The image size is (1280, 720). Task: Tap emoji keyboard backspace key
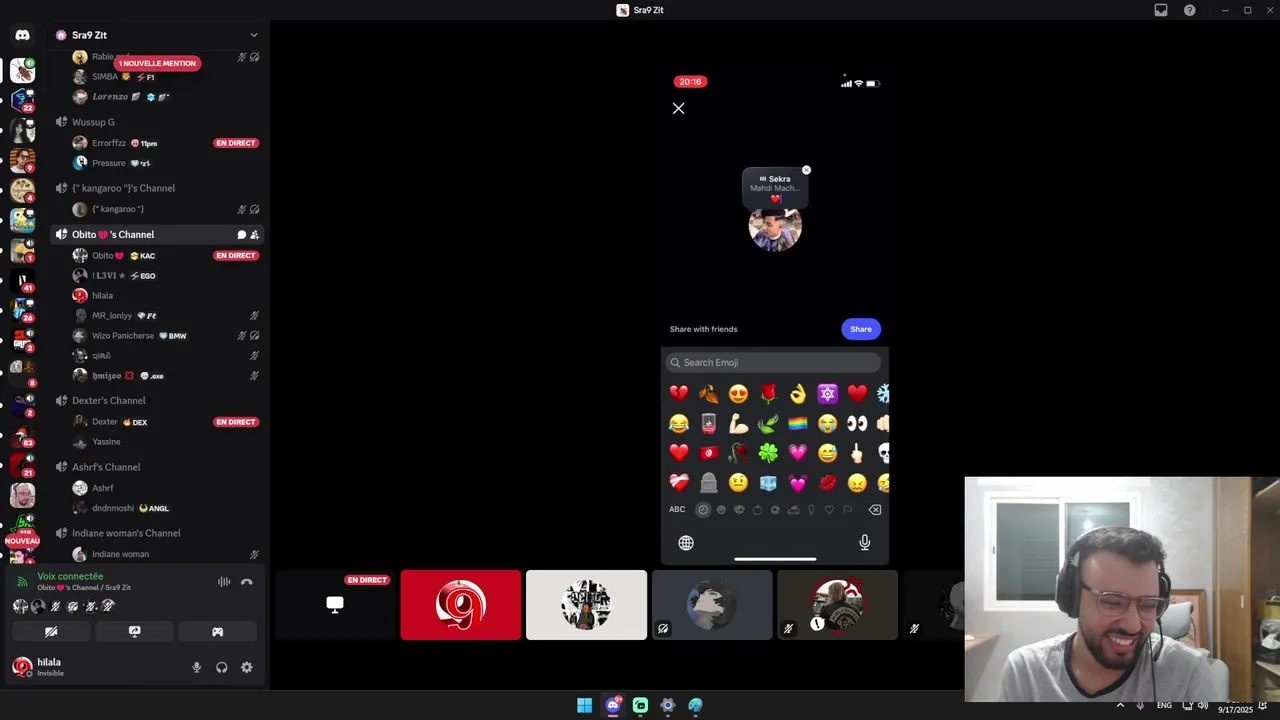tap(875, 510)
